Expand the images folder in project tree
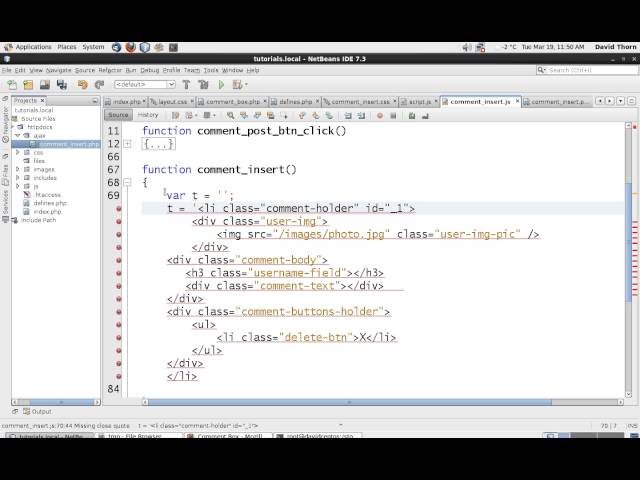Image resolution: width=640 pixels, height=480 pixels. tap(18, 169)
